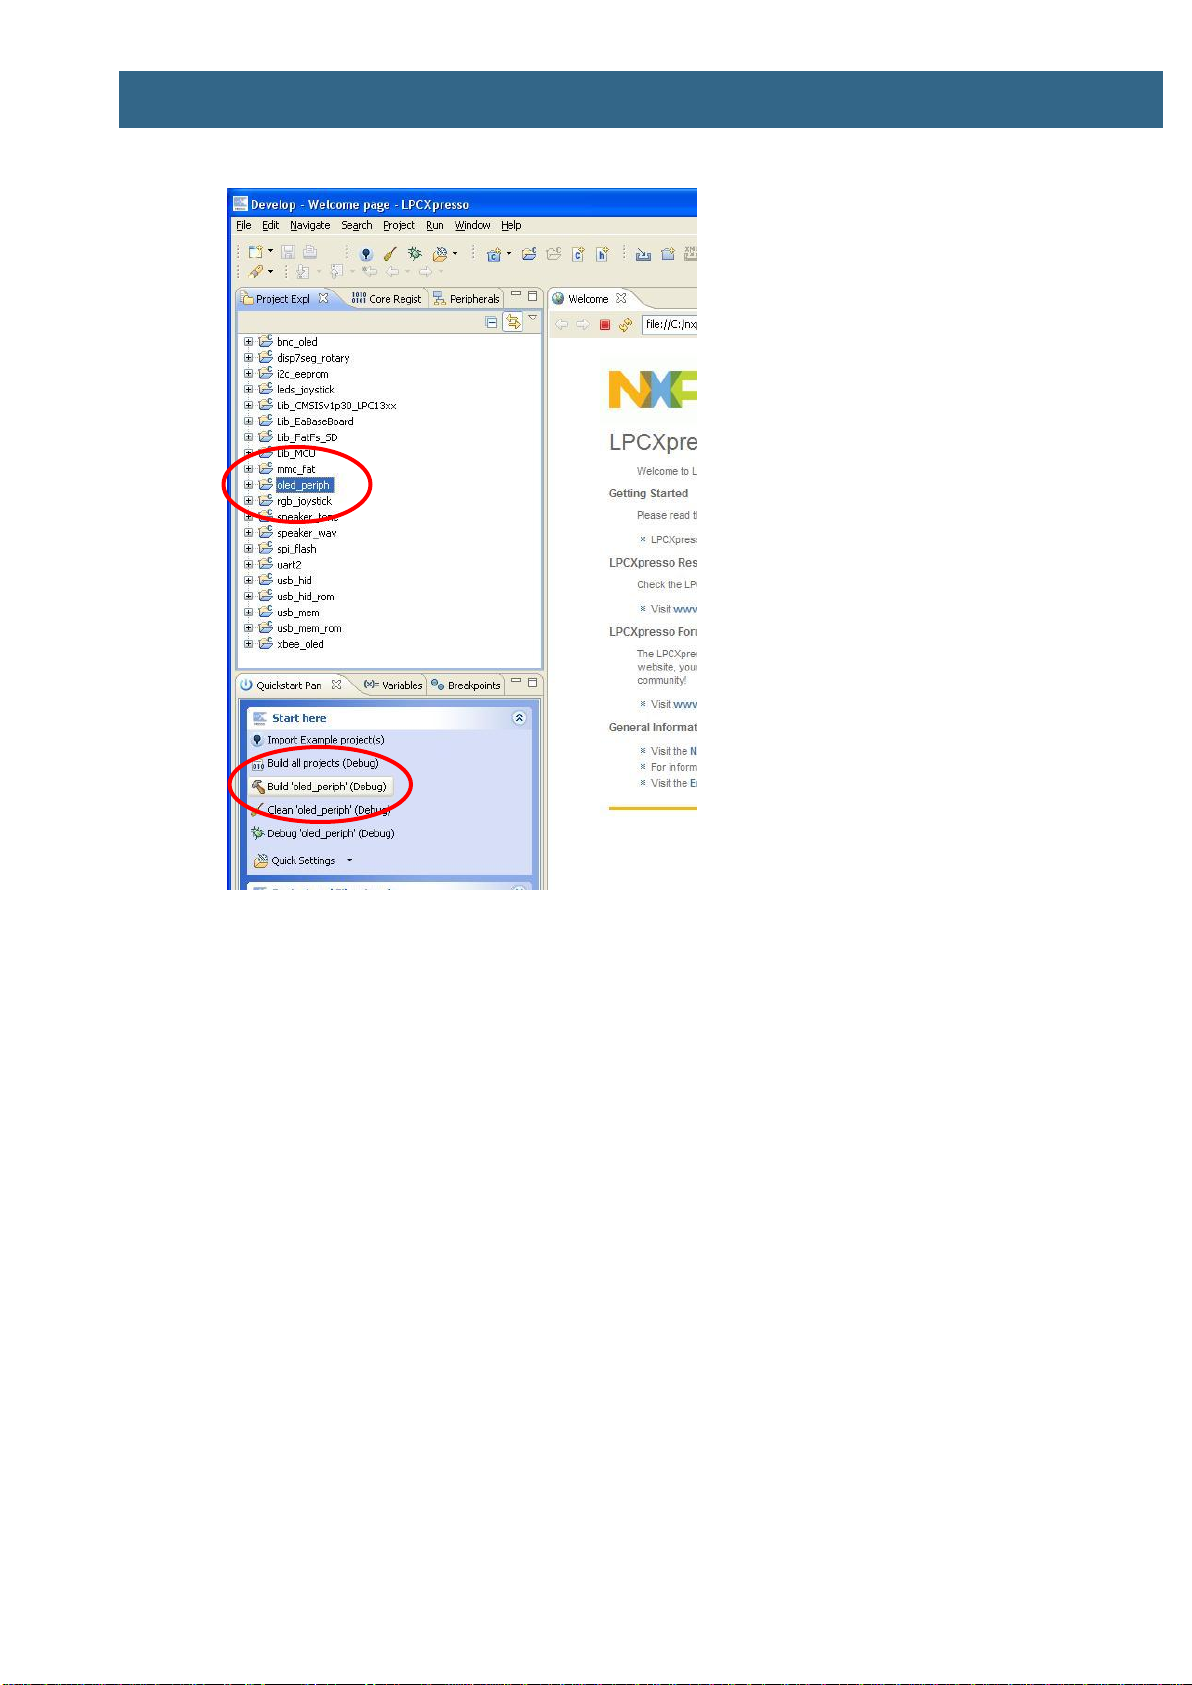Image resolution: width=1192 pixels, height=1685 pixels.
Task: Minimize the Quickstart panel
Action: tap(516, 682)
